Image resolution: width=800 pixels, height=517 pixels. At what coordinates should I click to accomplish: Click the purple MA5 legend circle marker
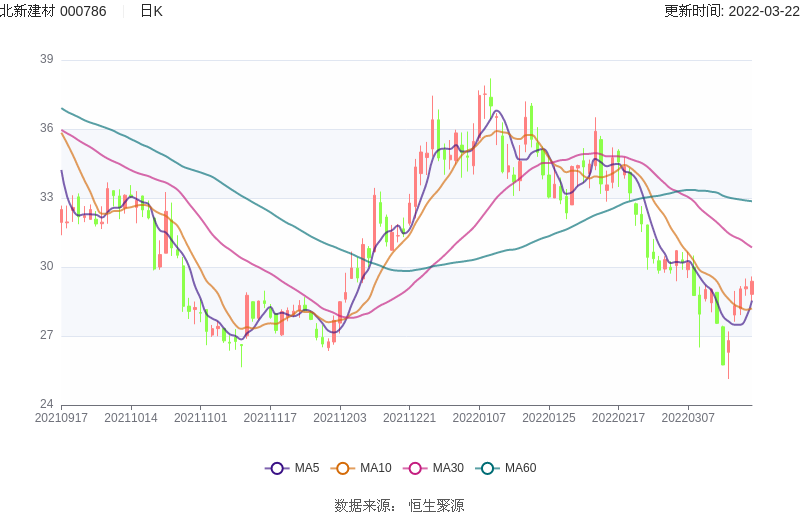[276, 468]
